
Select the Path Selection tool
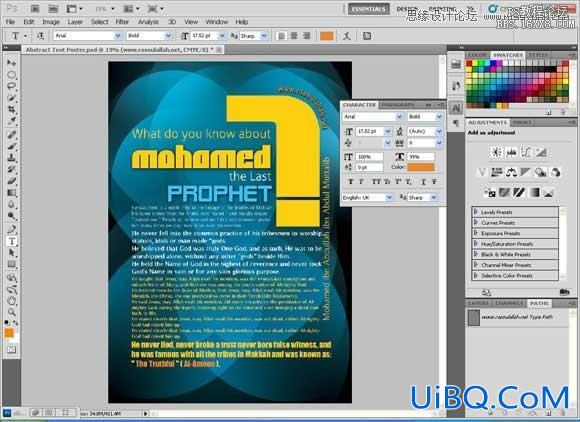tap(11, 253)
